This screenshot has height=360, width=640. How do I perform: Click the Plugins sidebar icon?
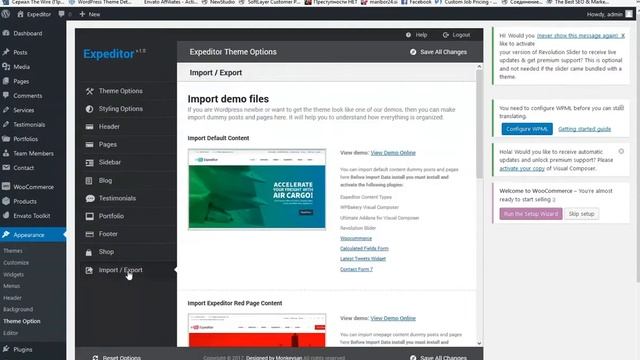[x=6, y=349]
